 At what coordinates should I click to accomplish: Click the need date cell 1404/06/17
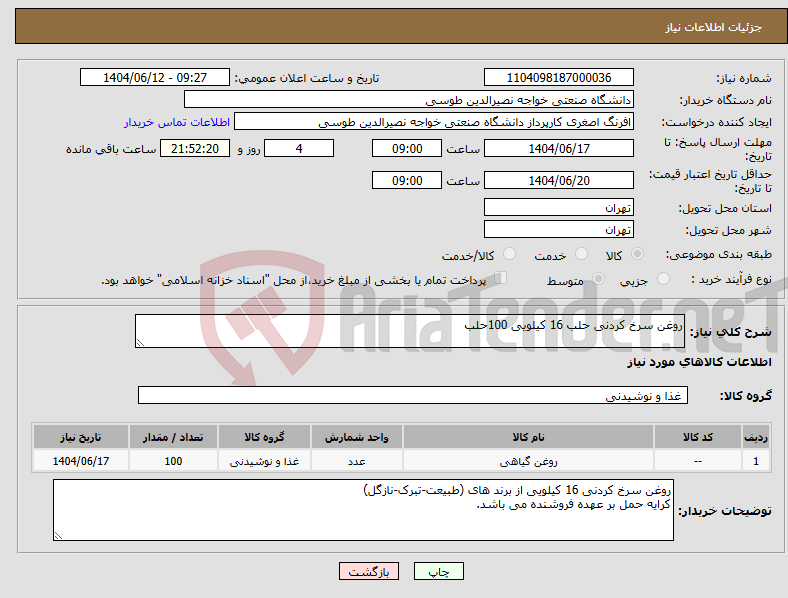81,461
